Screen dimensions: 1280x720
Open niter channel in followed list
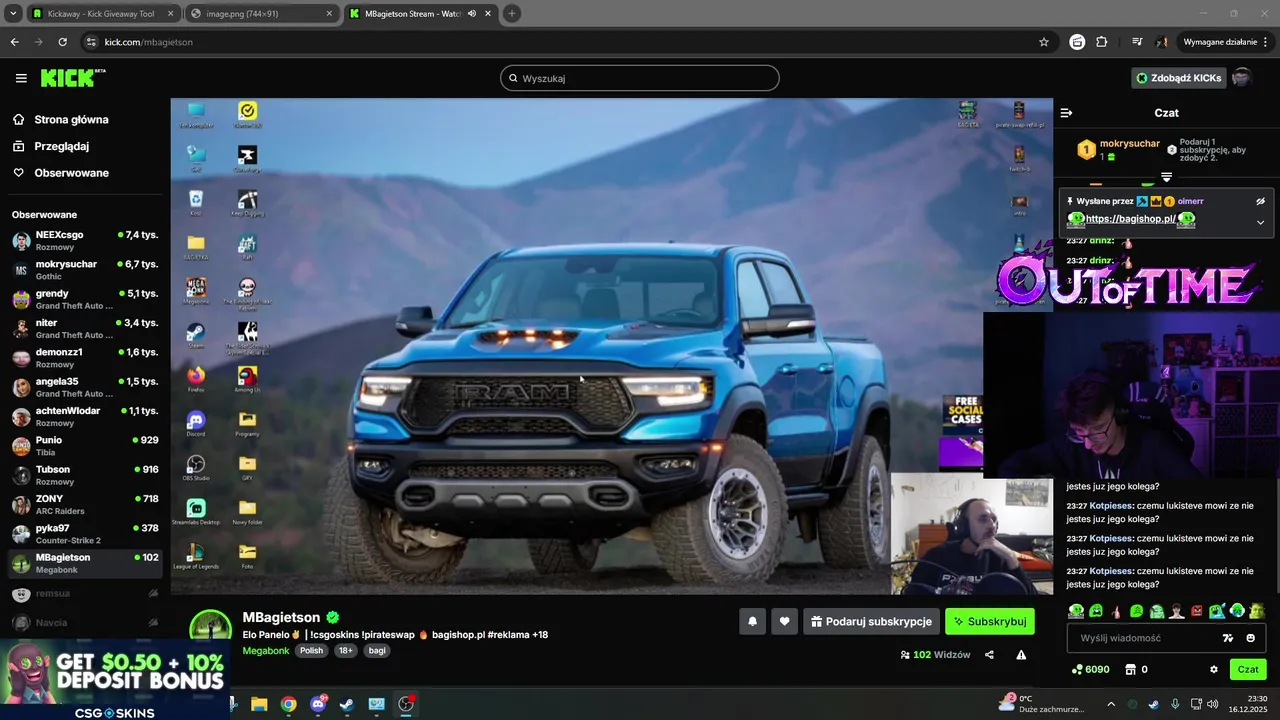click(85, 329)
